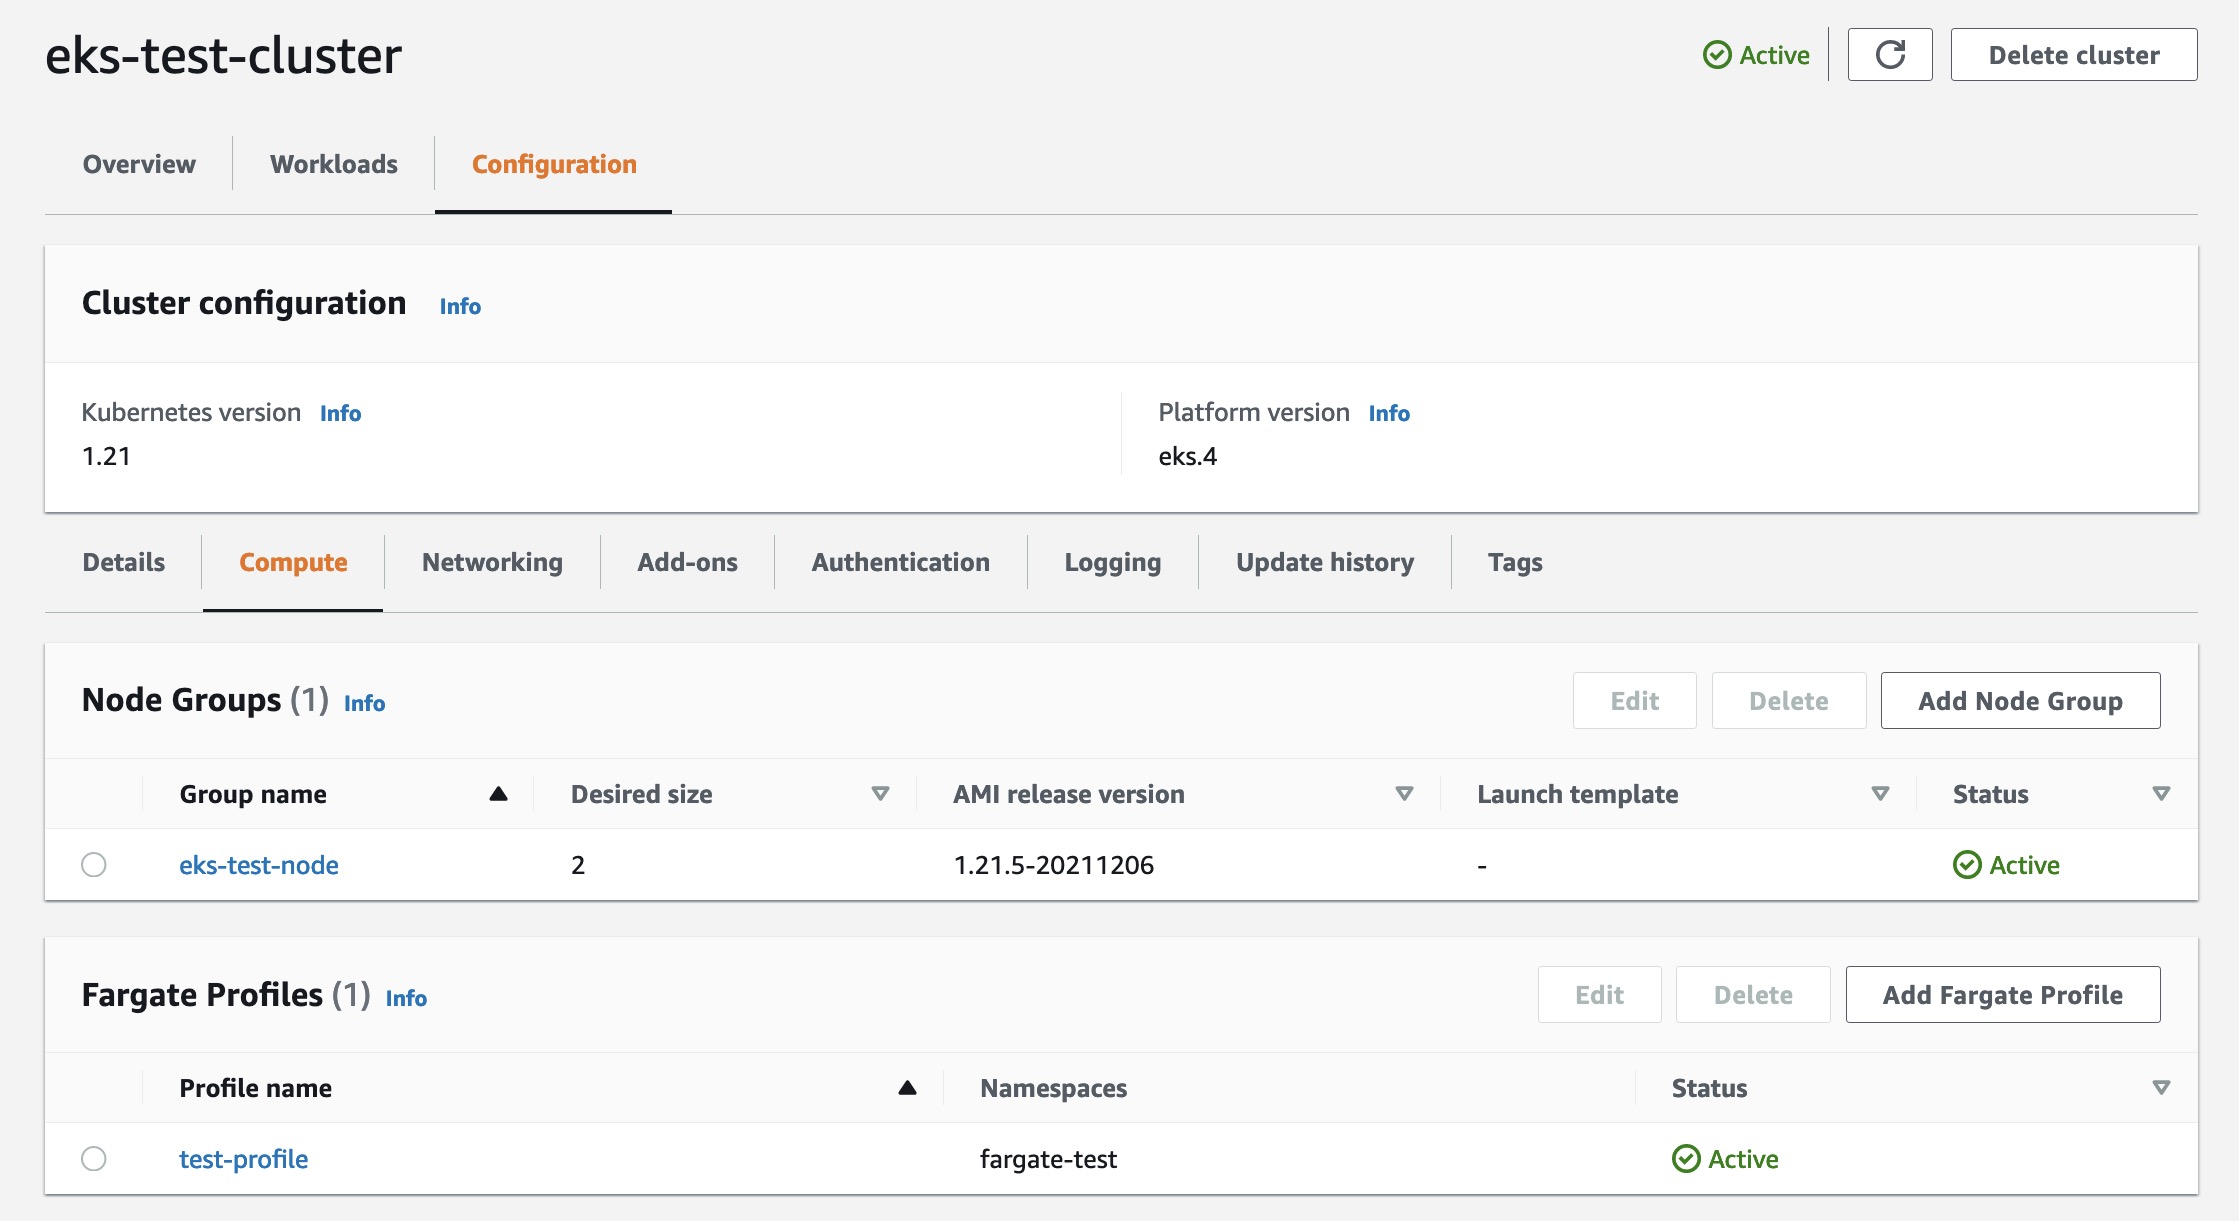Viewport: 2239px width, 1221px height.
Task: Click the 1.21.5-20211206 AMI version cell
Action: [1054, 865]
